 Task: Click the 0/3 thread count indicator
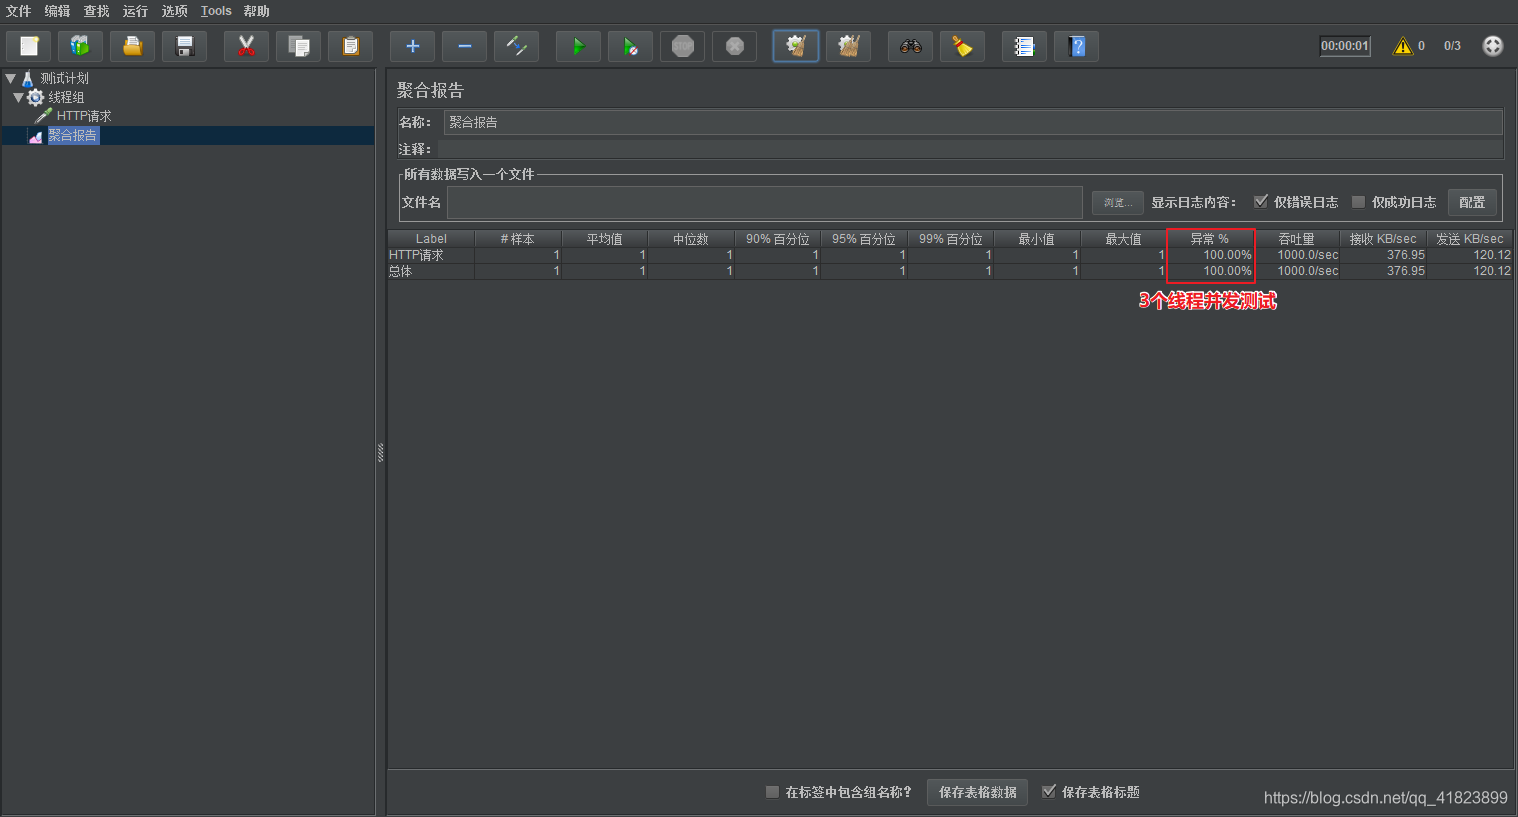[1452, 46]
